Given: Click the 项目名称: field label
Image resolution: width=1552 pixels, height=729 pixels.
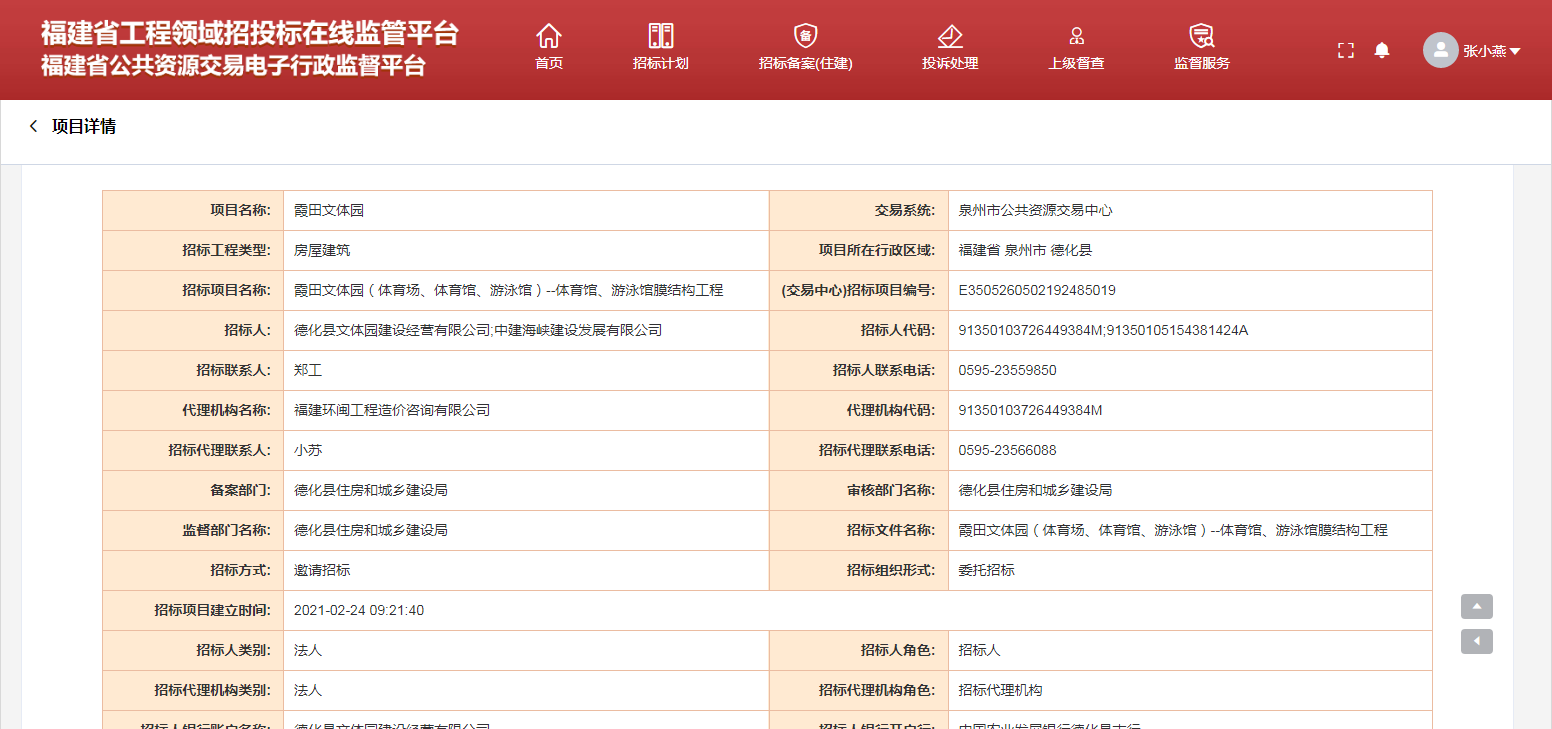Looking at the screenshot, I should 240,210.
